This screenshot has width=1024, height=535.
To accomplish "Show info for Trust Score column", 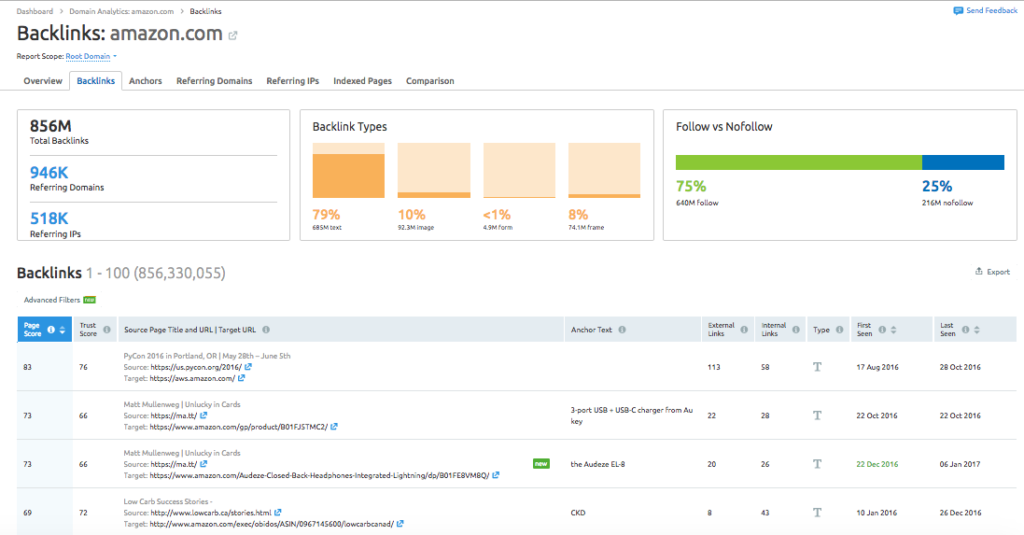I will (106, 330).
